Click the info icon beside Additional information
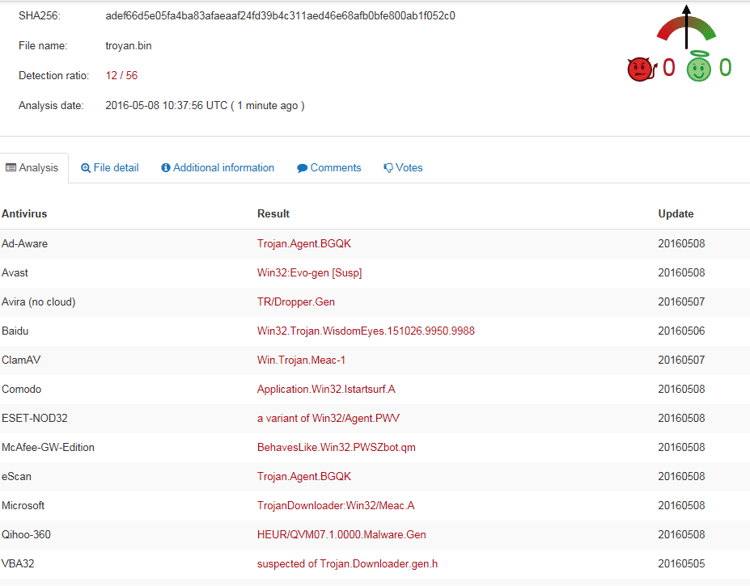750x586 pixels. [166, 168]
